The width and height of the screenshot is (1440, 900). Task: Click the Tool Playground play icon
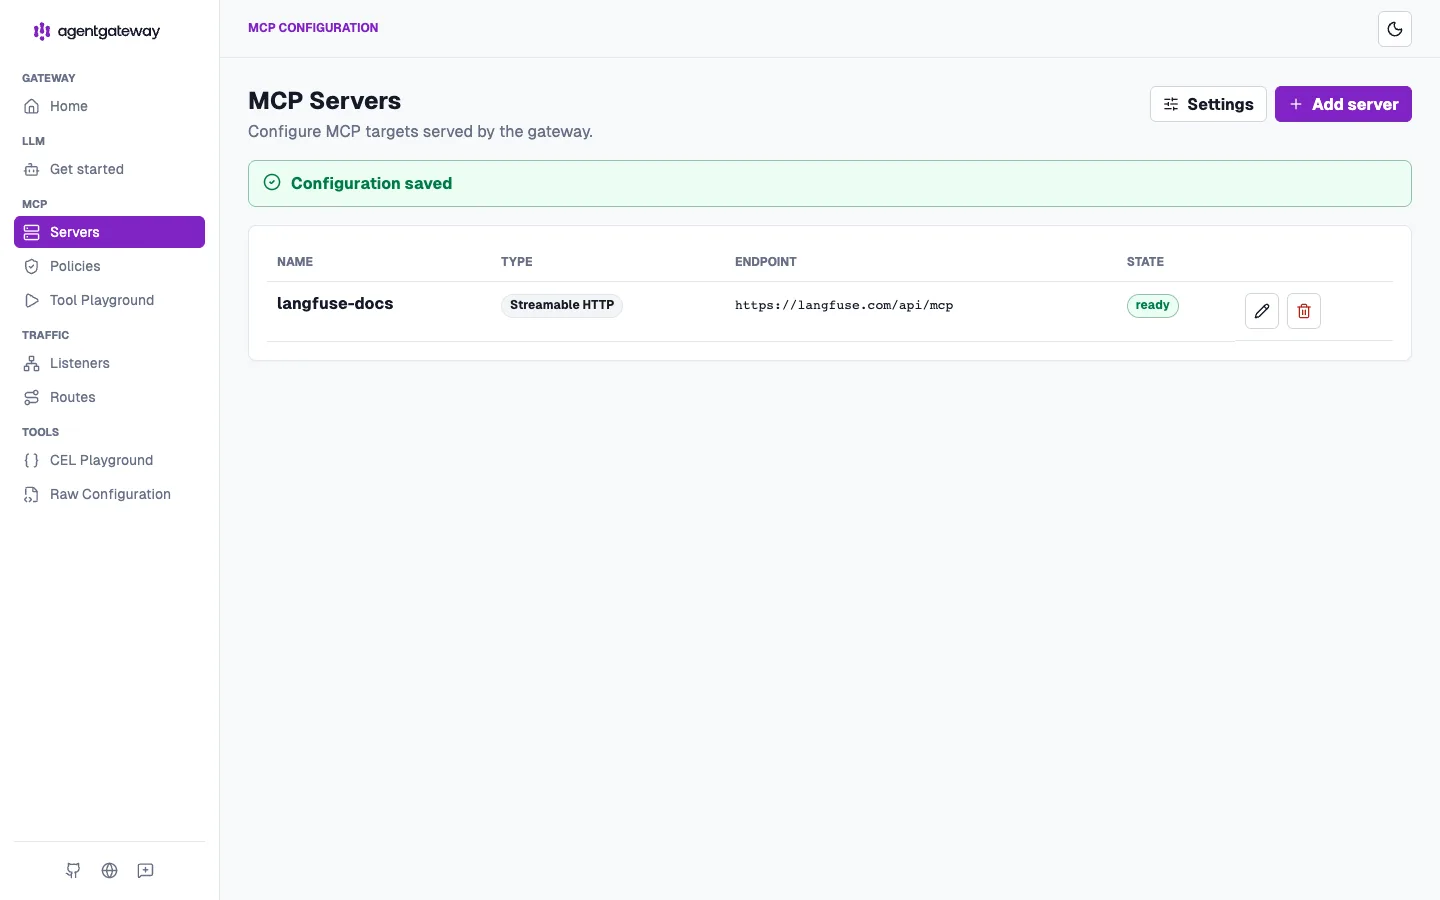coord(32,300)
